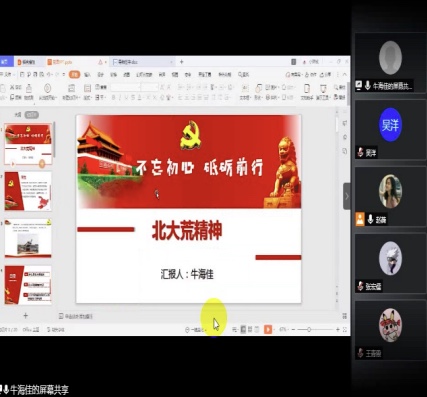Toggle Underline formatting
The height and width of the screenshot is (397, 427).
coord(126,97)
